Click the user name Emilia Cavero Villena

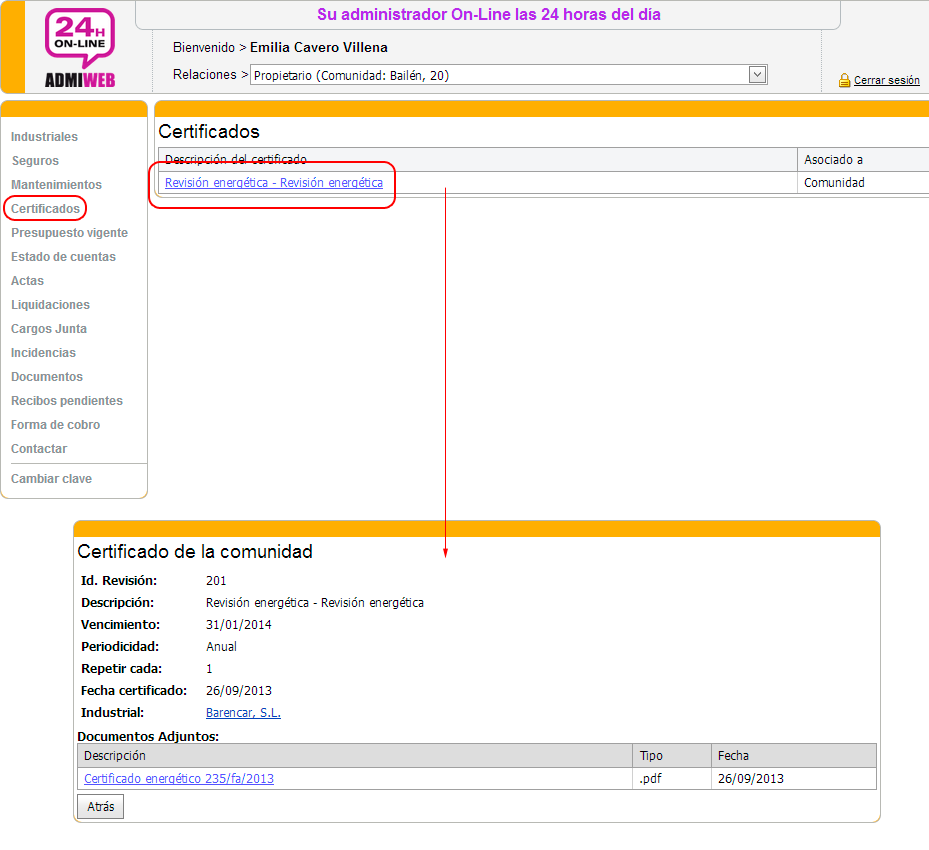pos(319,47)
